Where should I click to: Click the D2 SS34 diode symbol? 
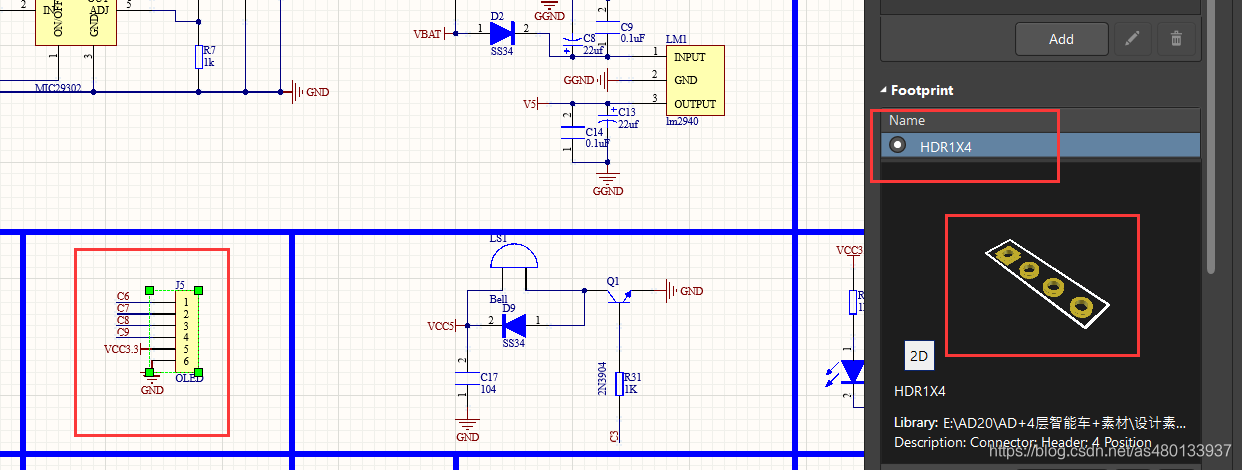click(x=502, y=33)
